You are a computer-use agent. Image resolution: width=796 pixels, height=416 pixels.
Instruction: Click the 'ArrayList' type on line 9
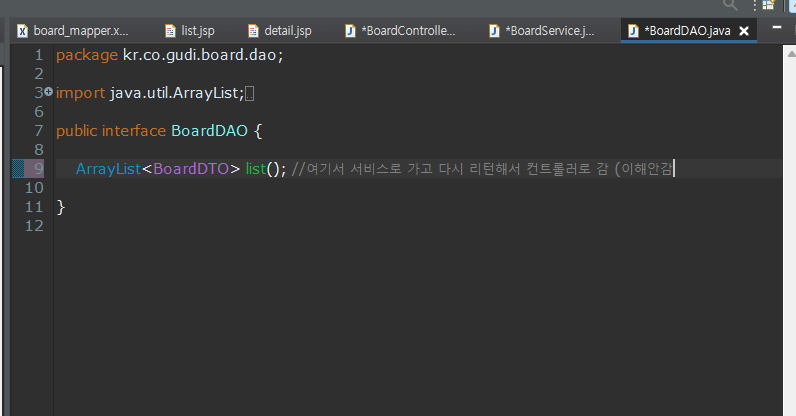coord(108,169)
